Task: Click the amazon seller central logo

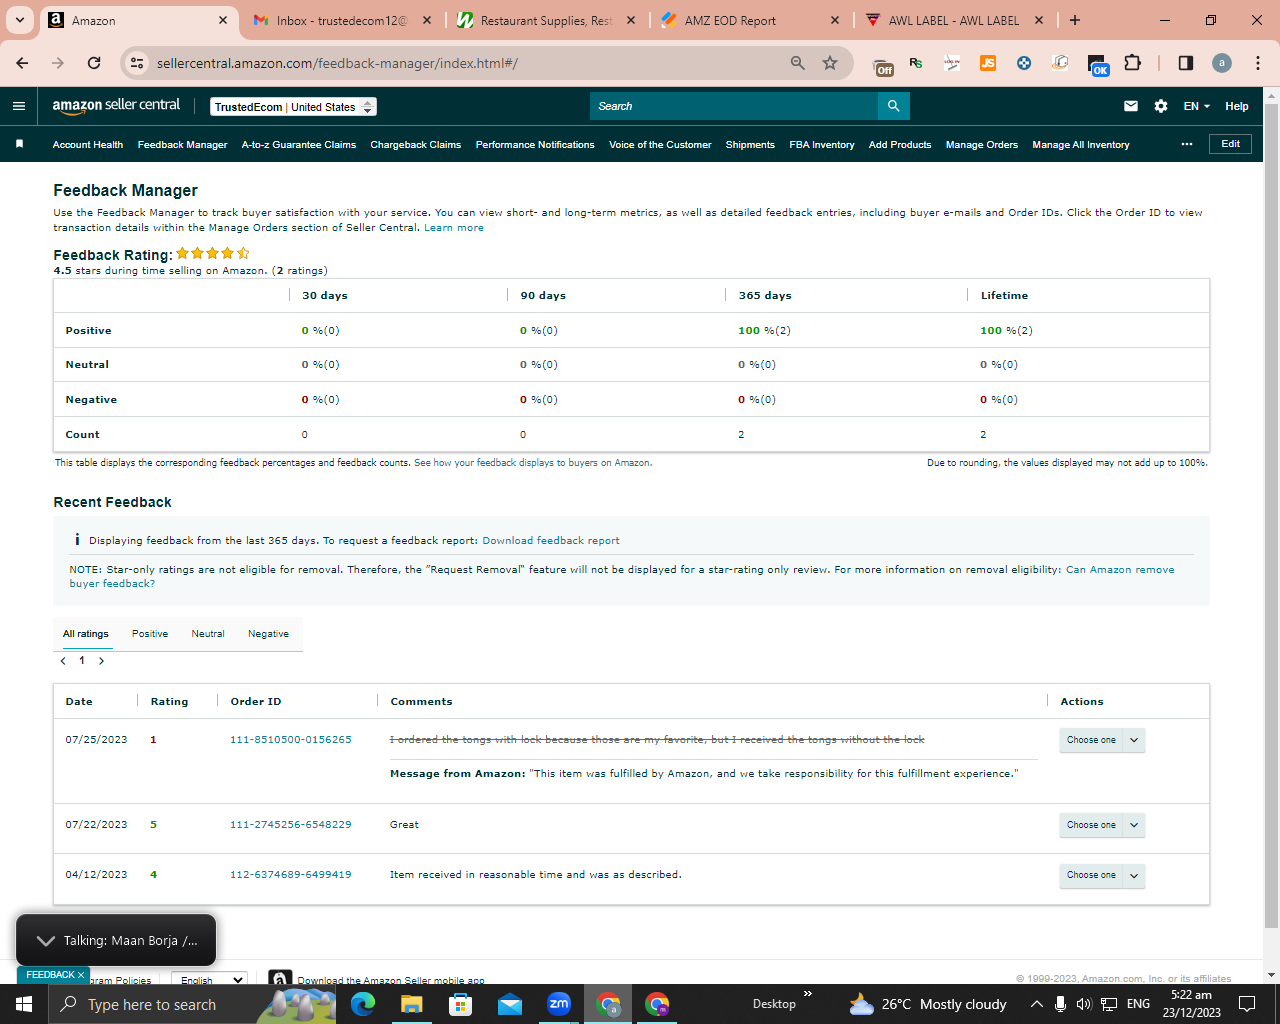Action: [x=116, y=106]
